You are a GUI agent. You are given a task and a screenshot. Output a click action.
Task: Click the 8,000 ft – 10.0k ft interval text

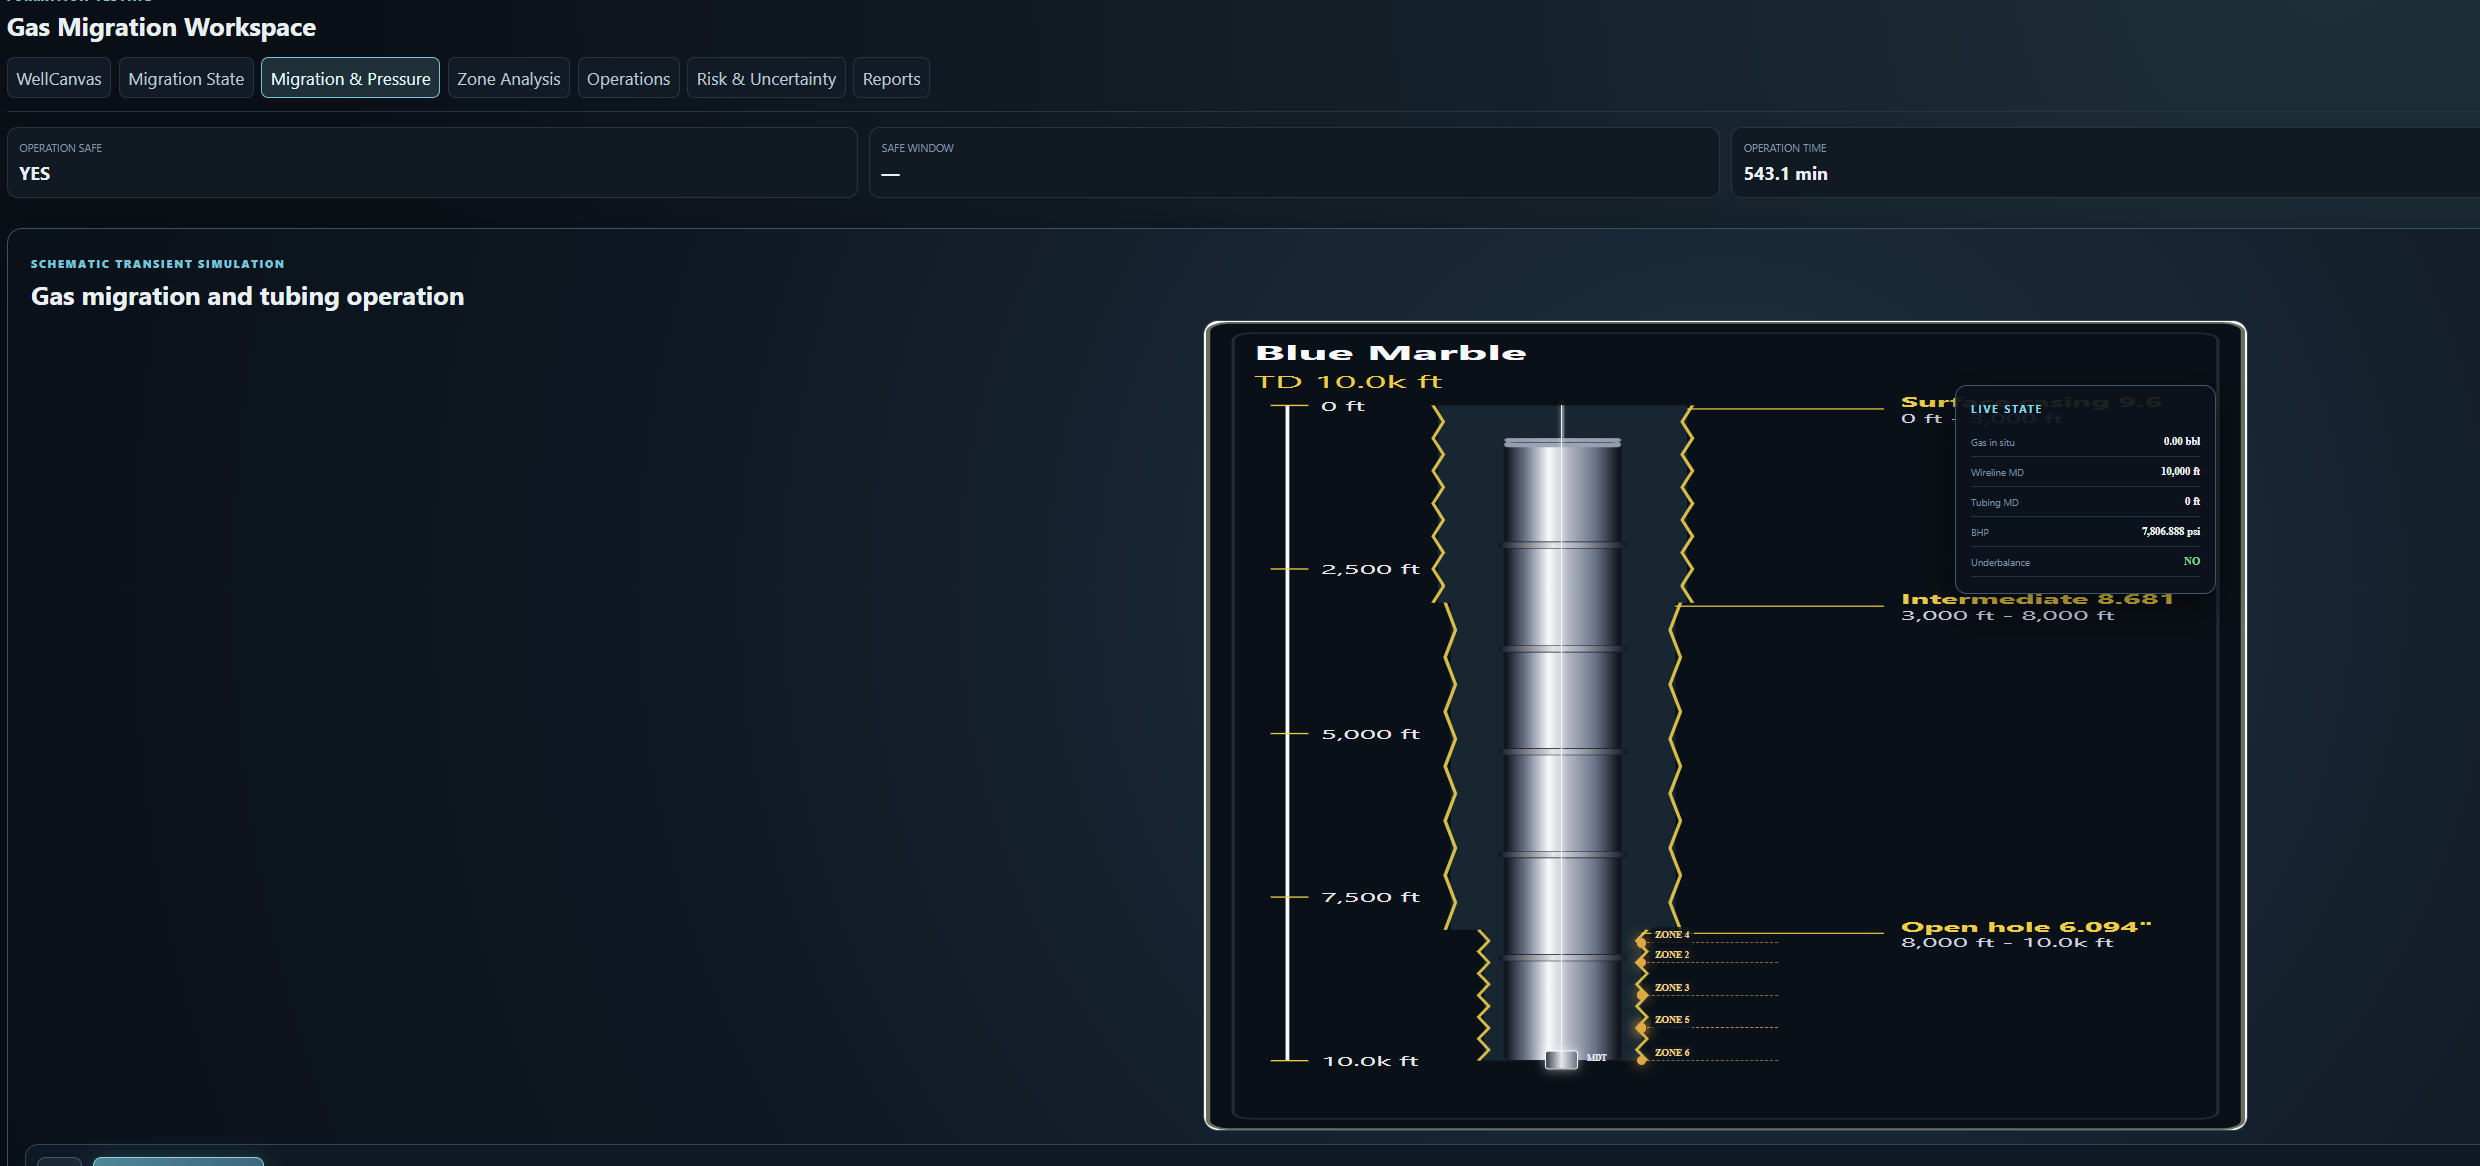(2007, 943)
